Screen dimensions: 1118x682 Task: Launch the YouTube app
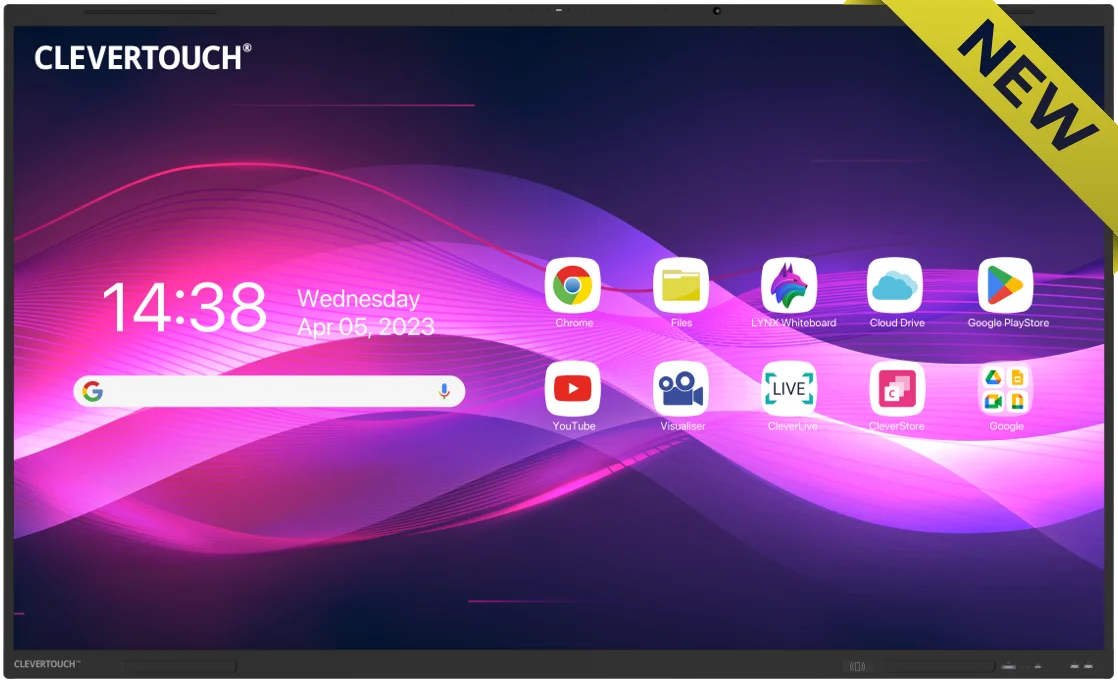tap(573, 388)
